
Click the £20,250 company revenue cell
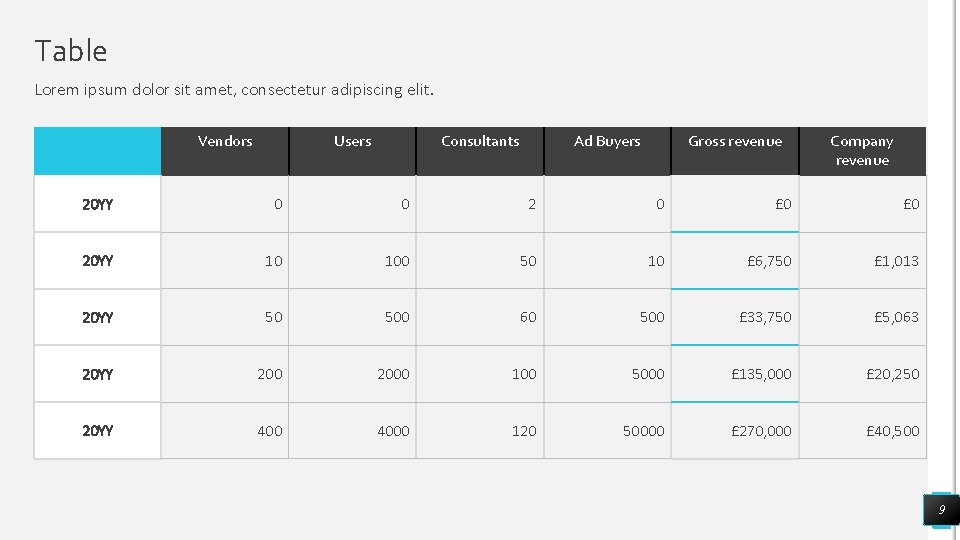pos(892,374)
